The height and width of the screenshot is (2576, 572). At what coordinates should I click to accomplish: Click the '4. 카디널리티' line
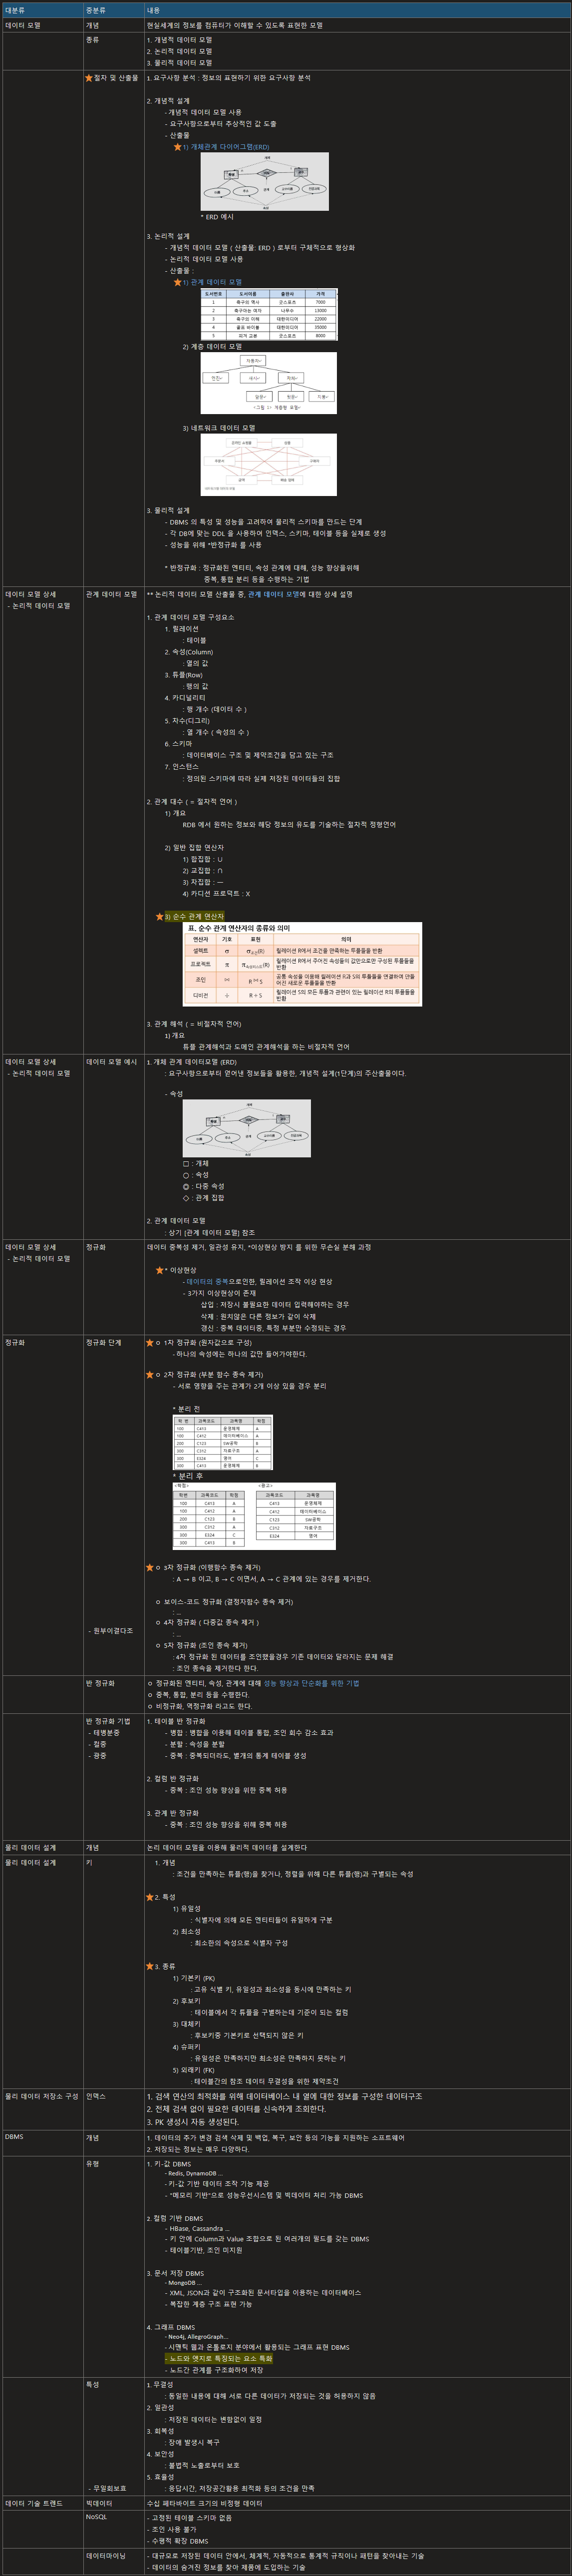(185, 697)
